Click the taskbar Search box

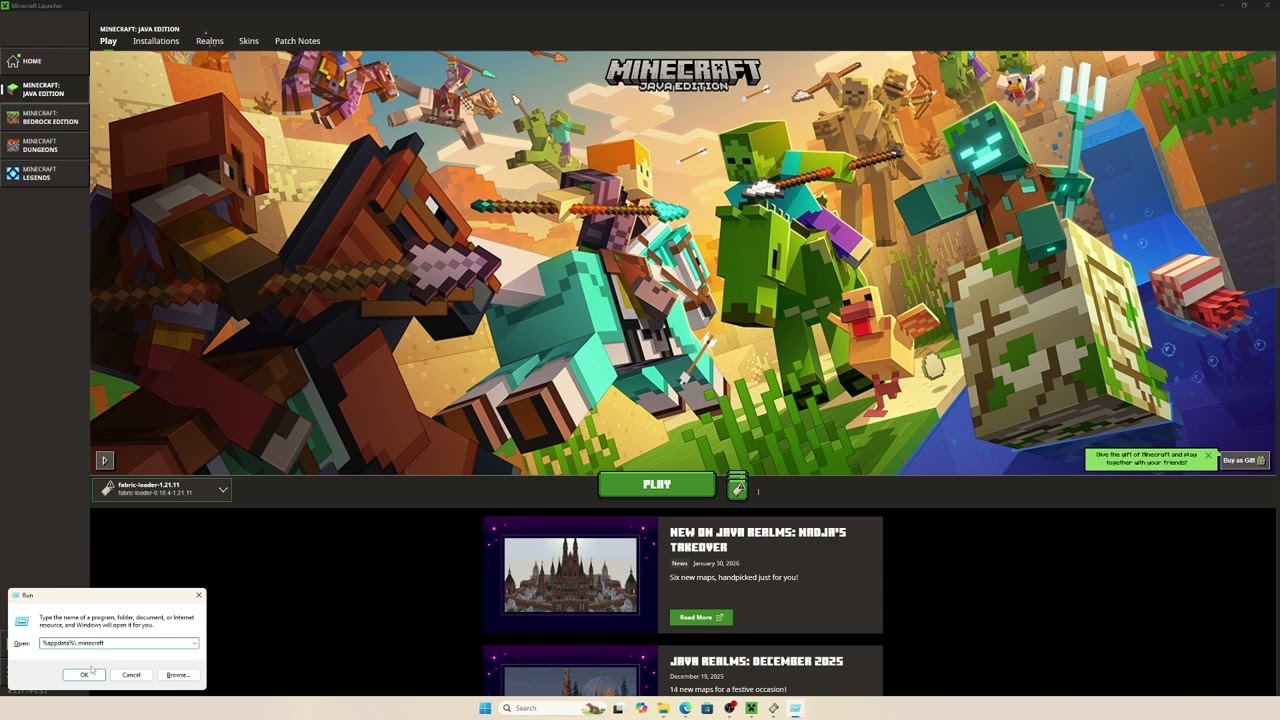pos(553,708)
